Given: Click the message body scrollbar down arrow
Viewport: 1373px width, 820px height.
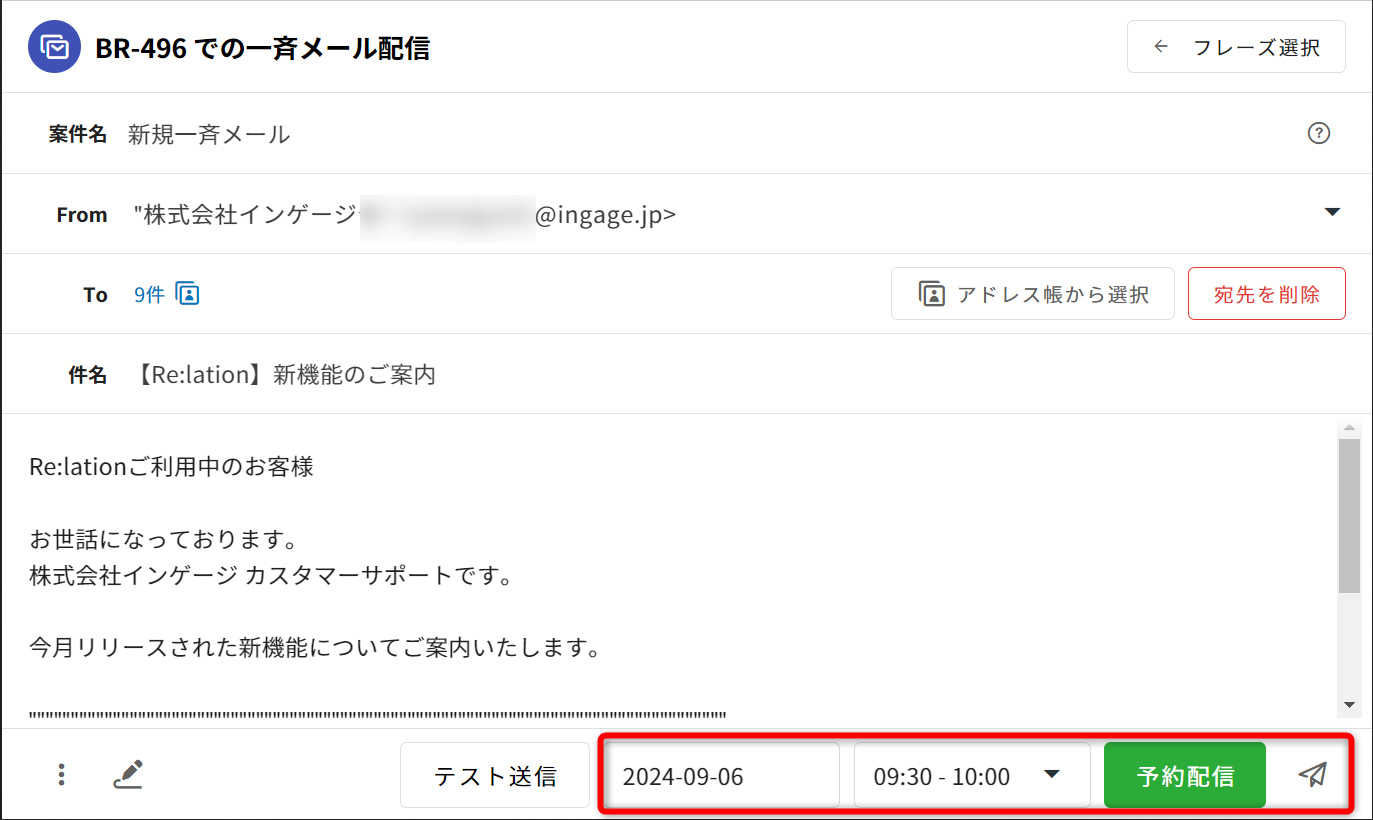Looking at the screenshot, I should (1350, 705).
